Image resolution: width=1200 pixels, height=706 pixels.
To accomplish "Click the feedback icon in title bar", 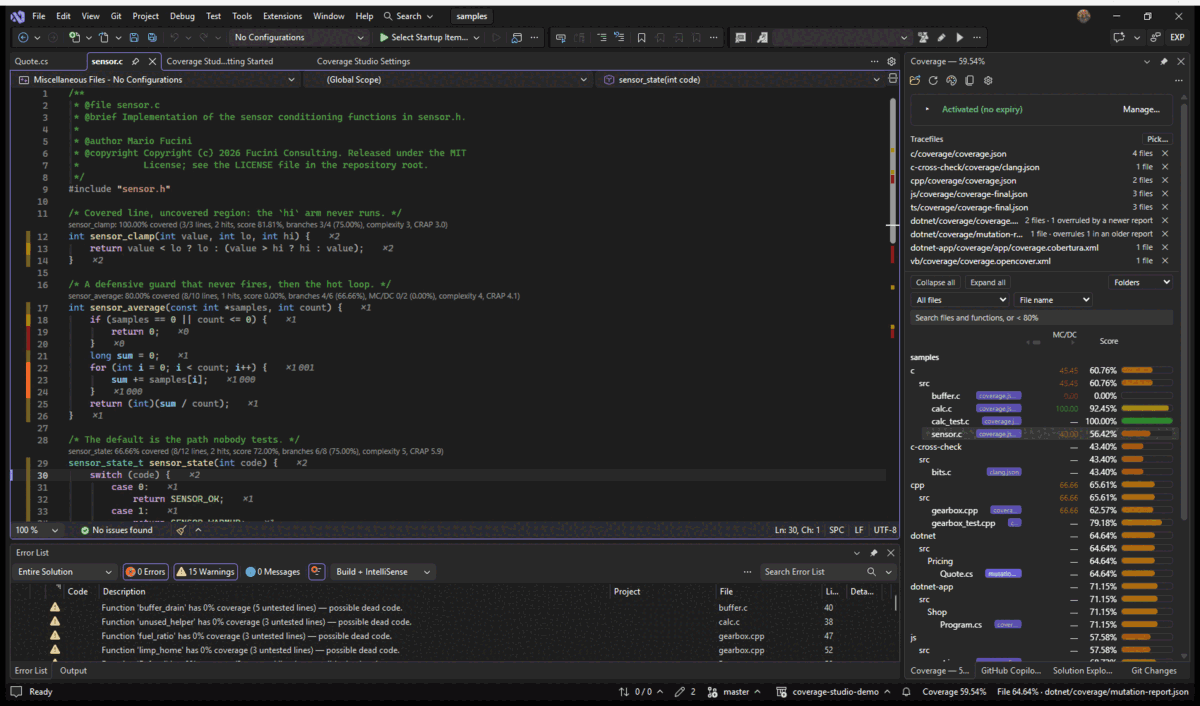I will 1119,37.
